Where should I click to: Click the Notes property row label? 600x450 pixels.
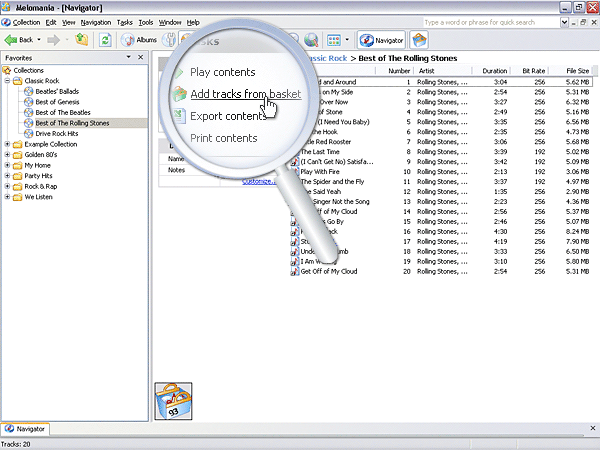pyautogui.click(x=176, y=170)
